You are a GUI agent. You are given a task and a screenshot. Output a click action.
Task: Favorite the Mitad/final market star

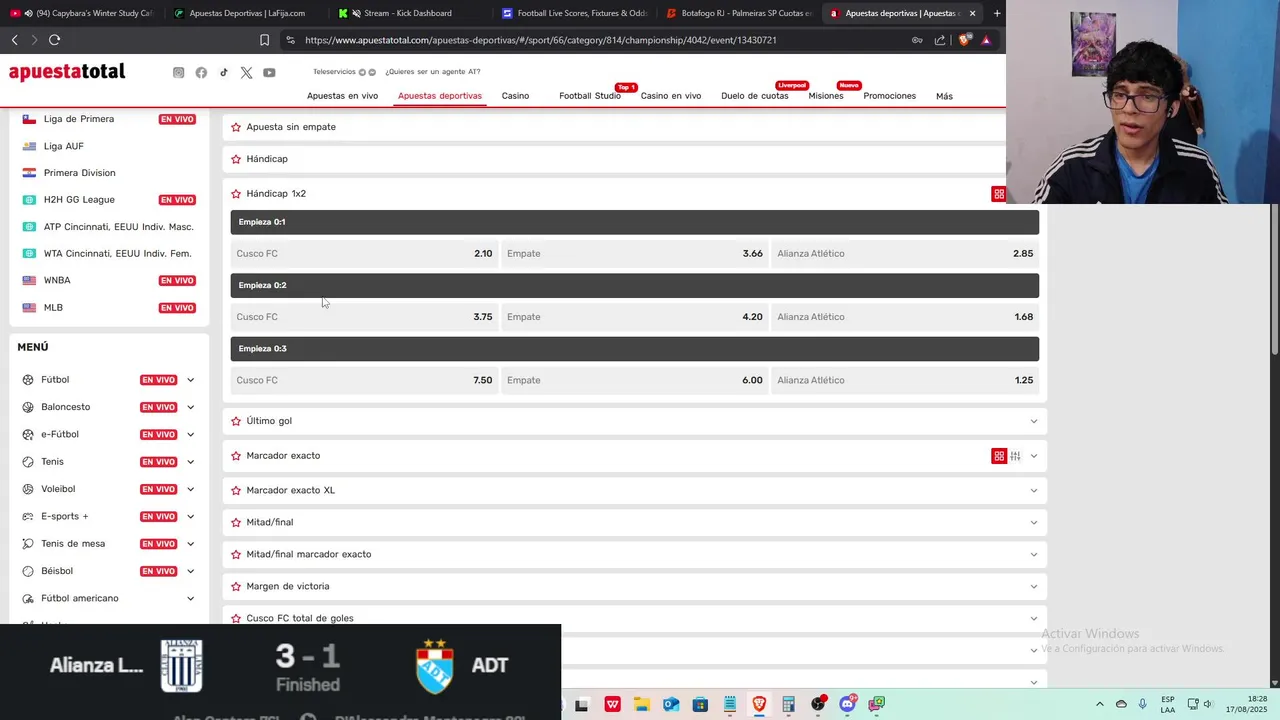[236, 522]
